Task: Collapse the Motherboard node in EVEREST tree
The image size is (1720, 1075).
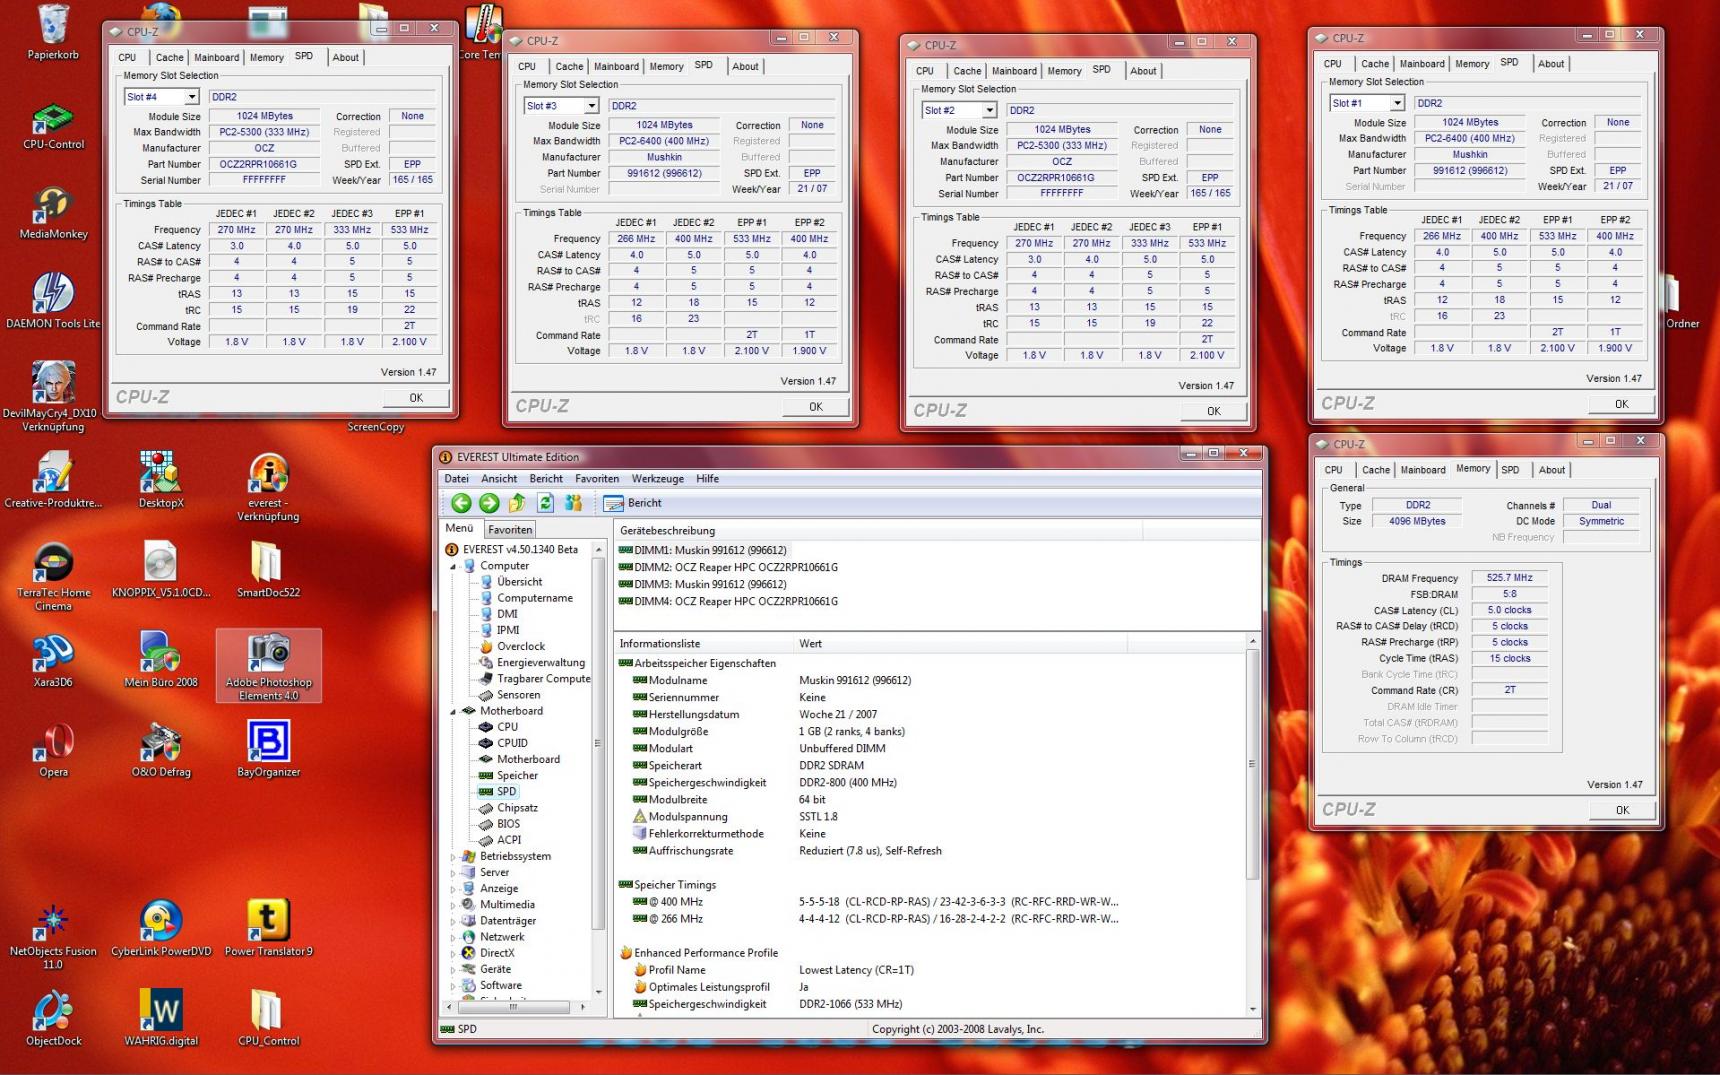Action: tap(453, 712)
